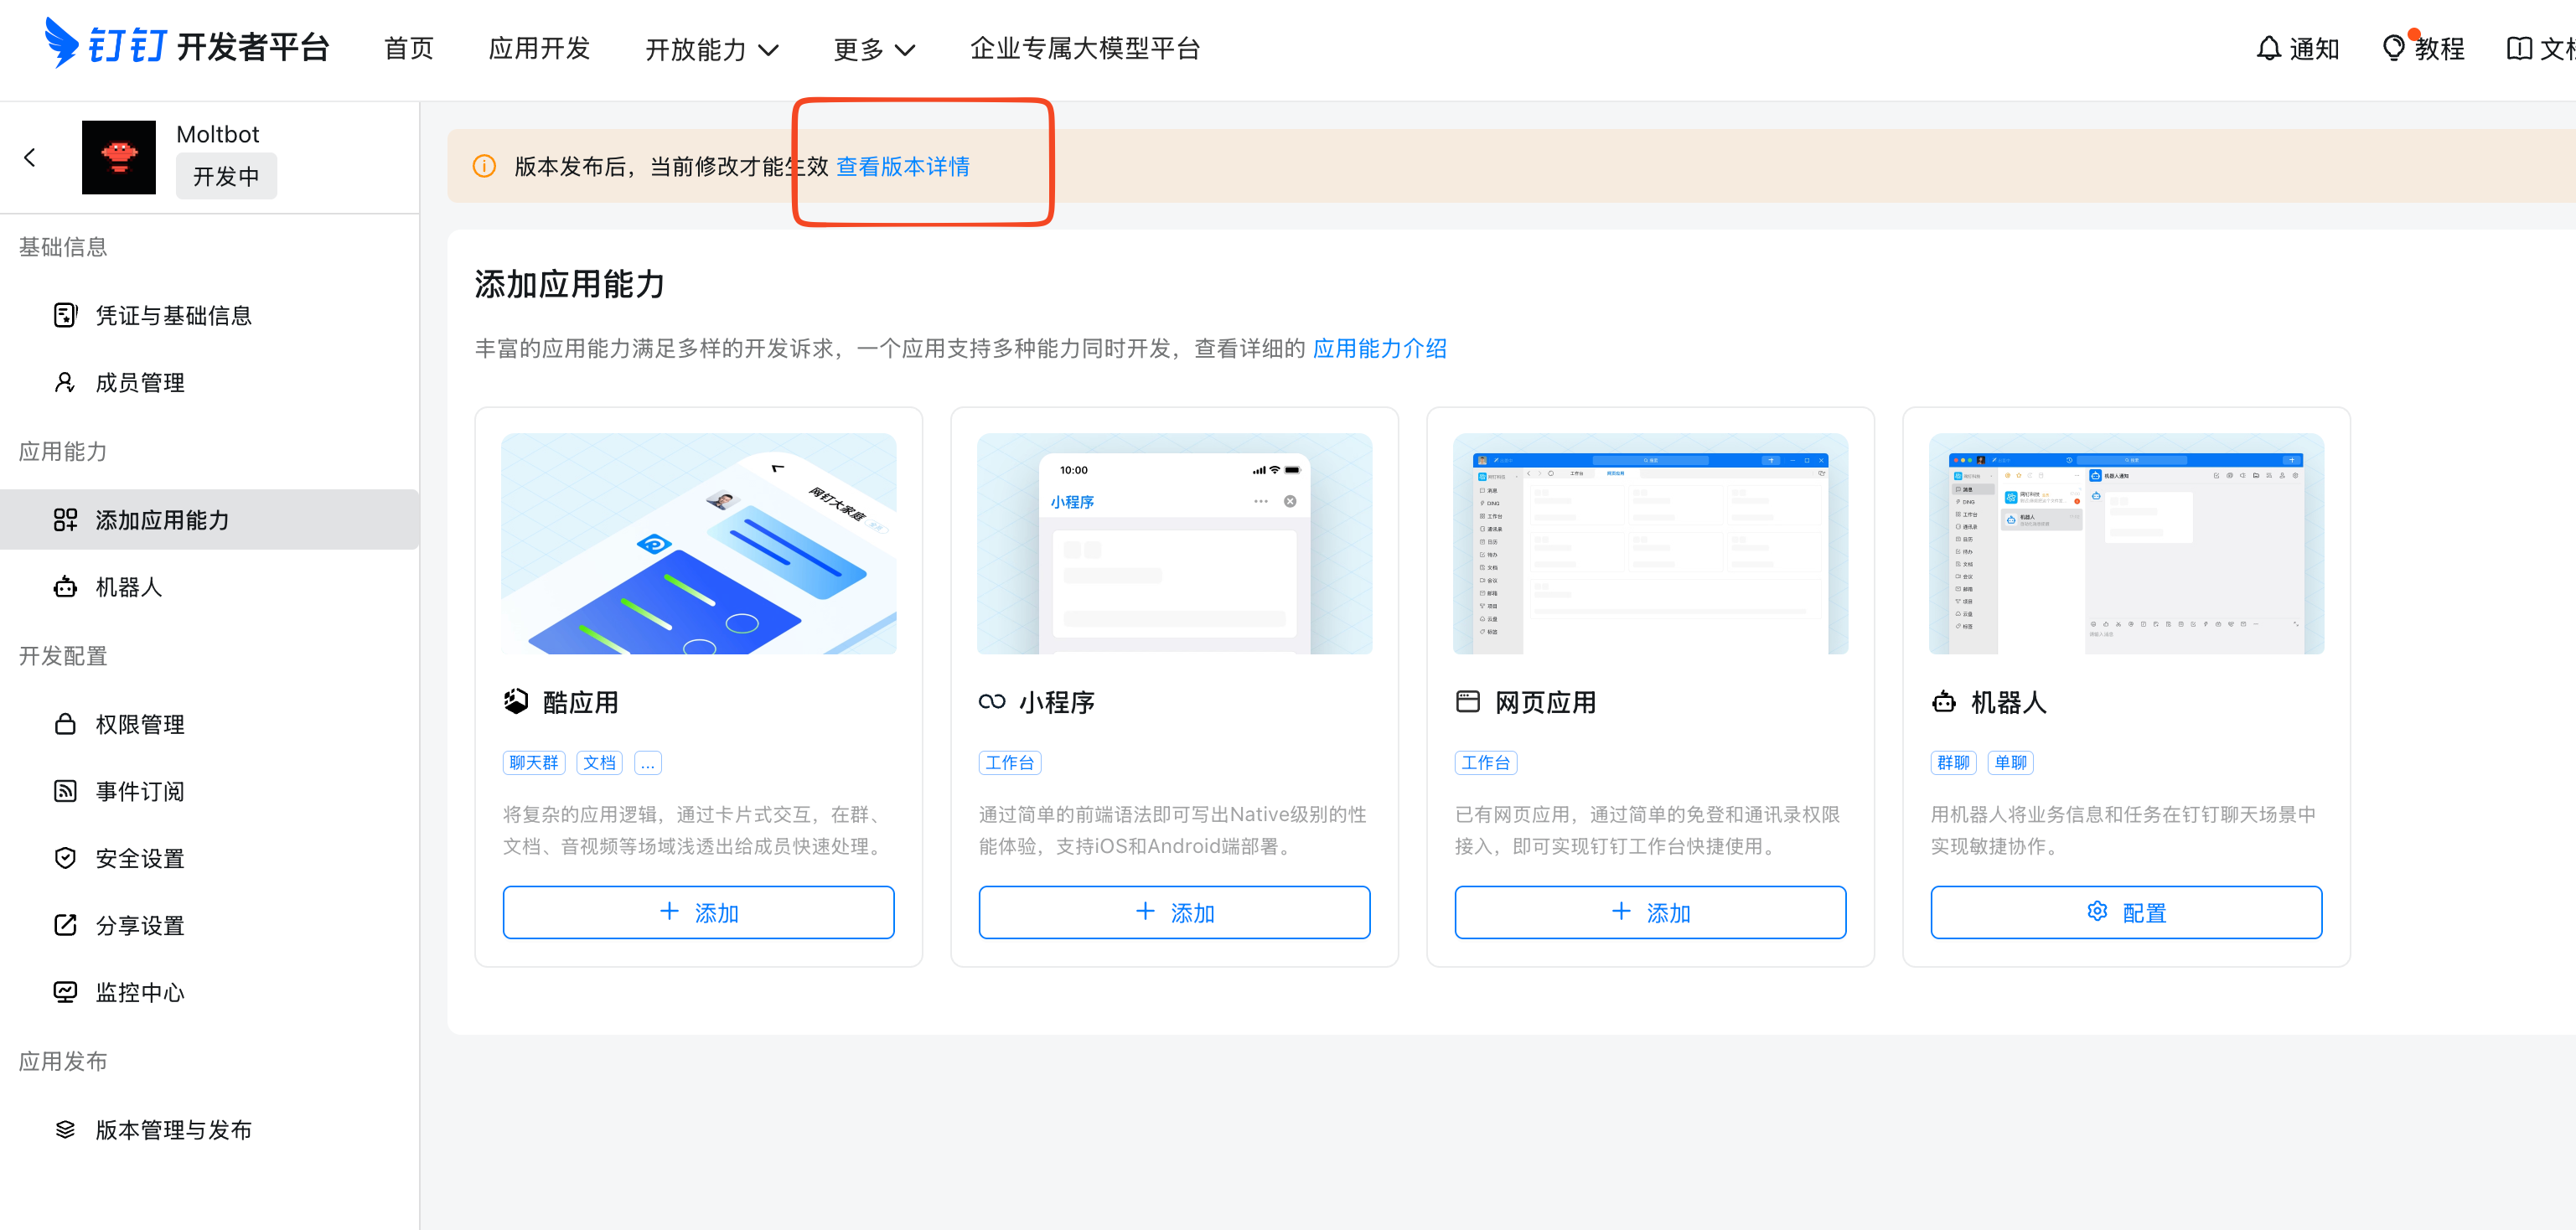Screen dimensions: 2576x1230
Task: Open 权限管理 under 开发配置
Action: pos(139,723)
